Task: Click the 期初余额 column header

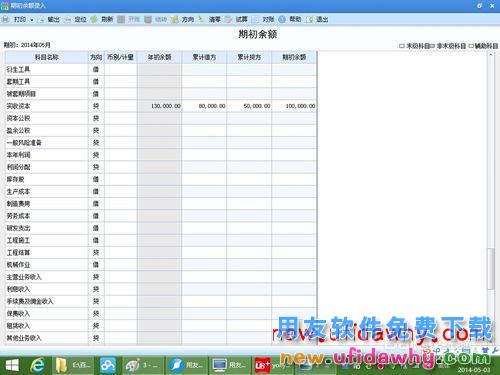Action: 294,57
